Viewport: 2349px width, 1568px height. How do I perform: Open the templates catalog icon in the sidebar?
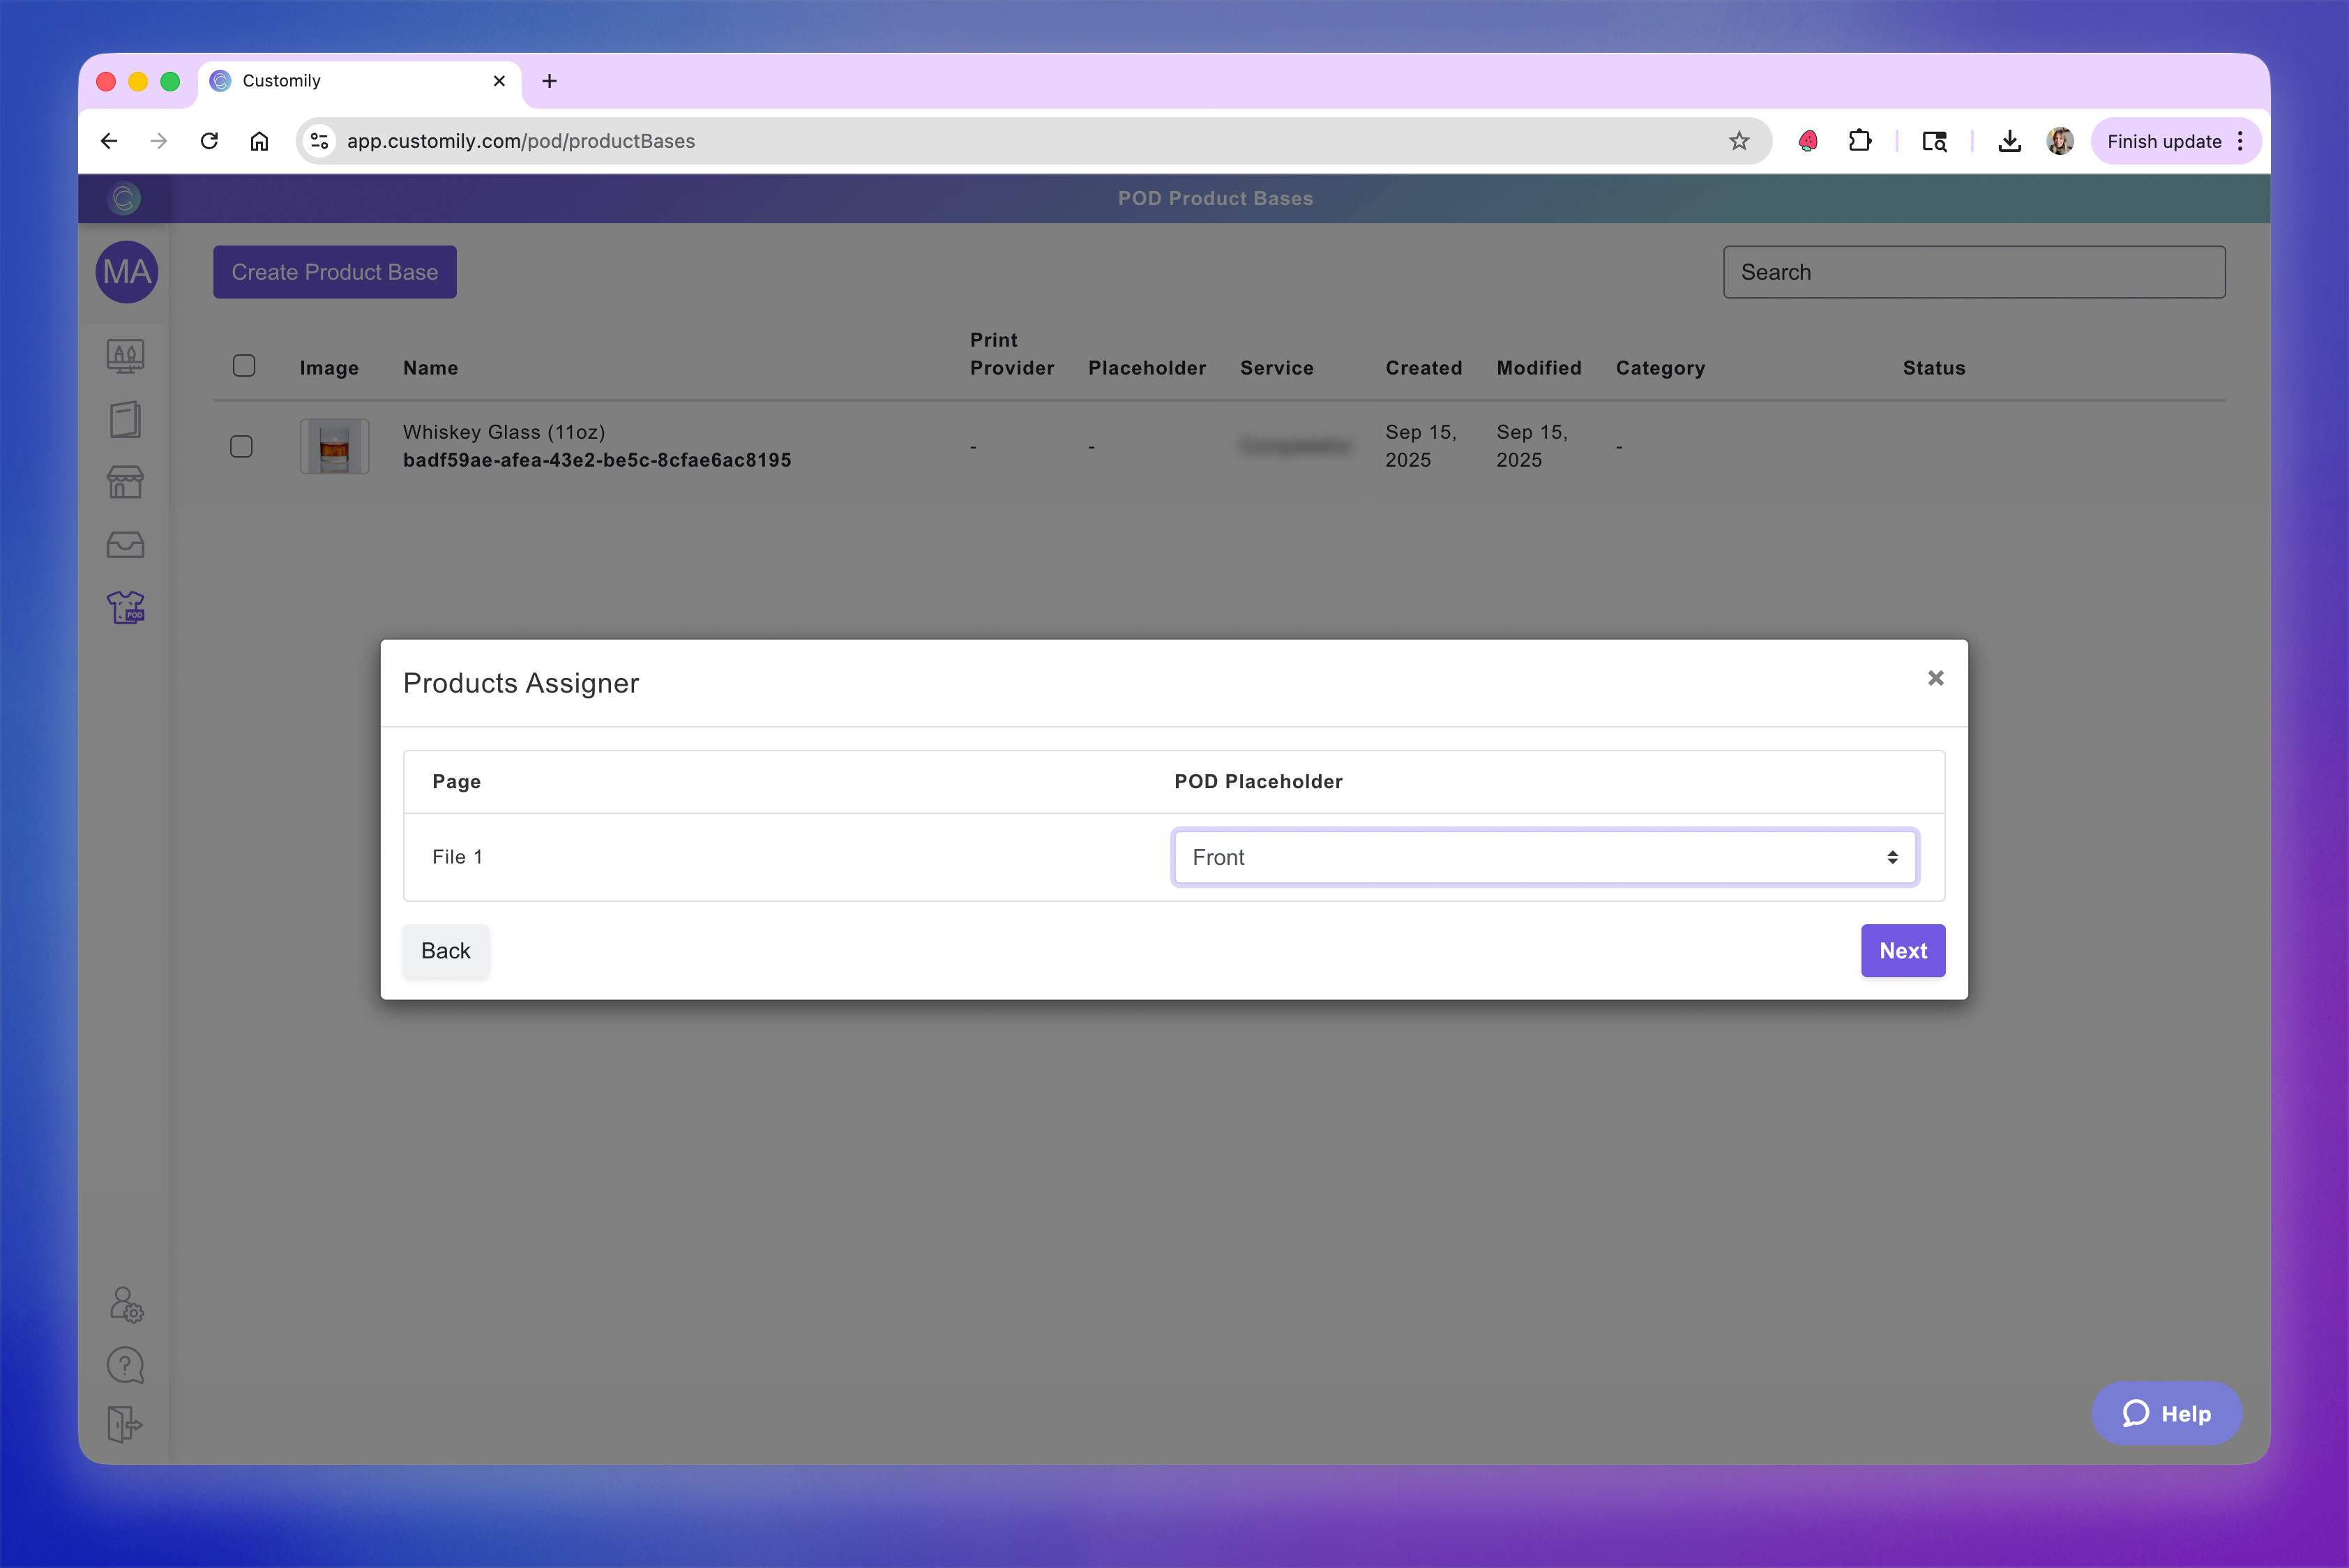[x=125, y=420]
